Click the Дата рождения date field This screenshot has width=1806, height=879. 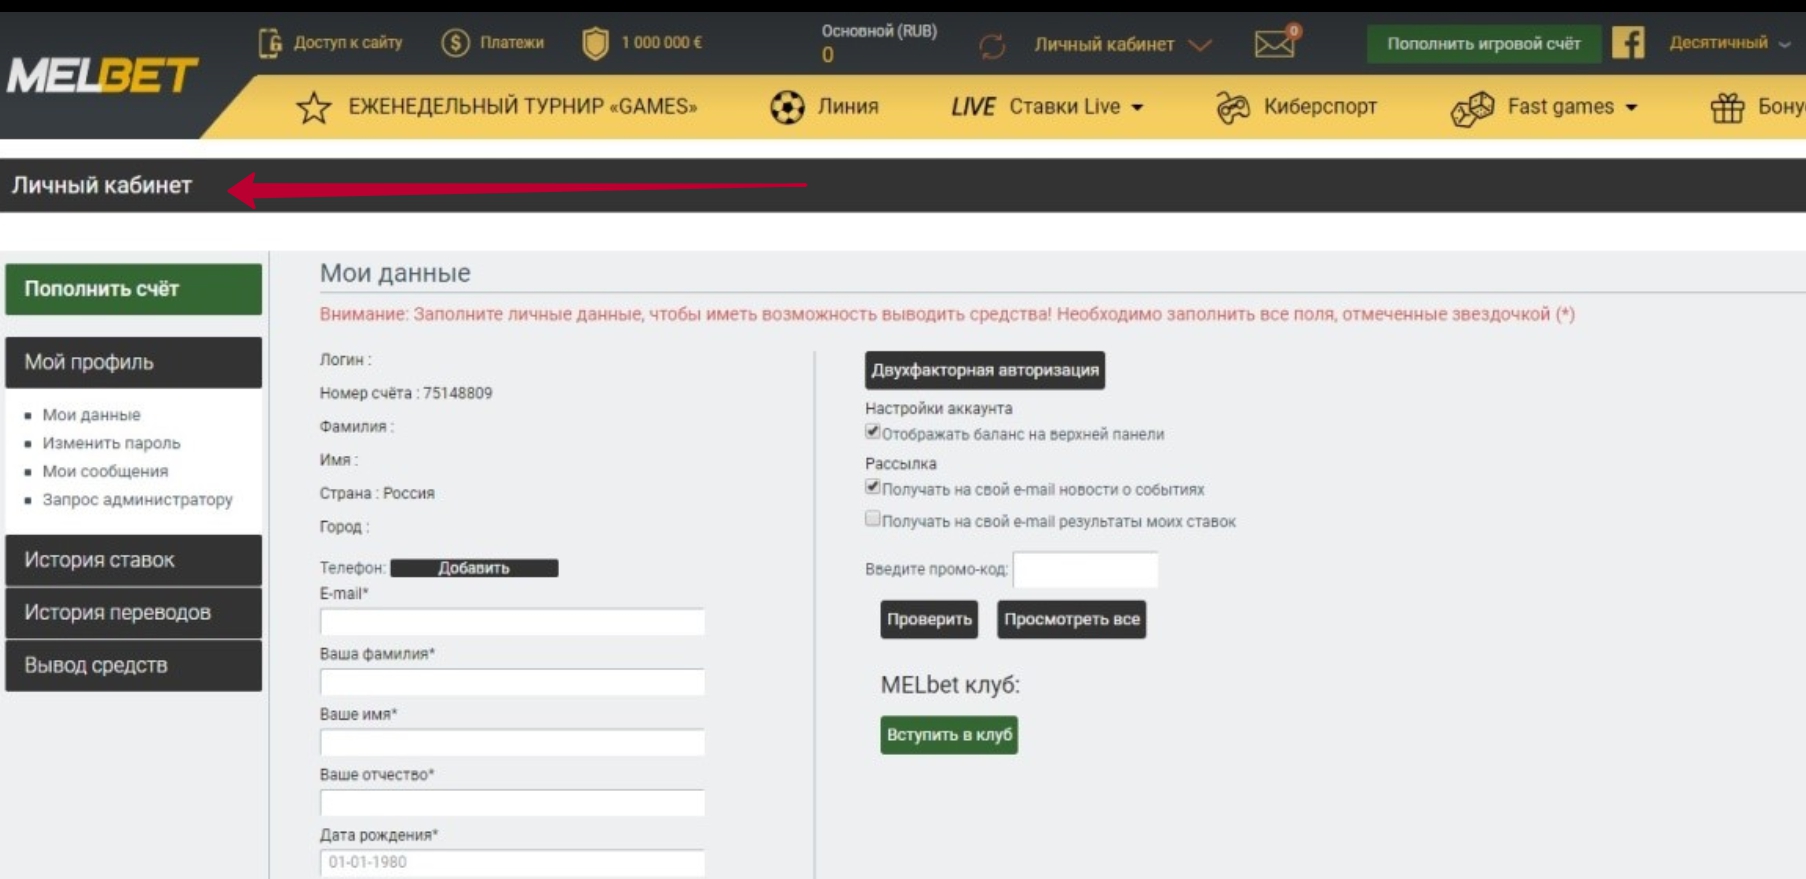click(512, 862)
